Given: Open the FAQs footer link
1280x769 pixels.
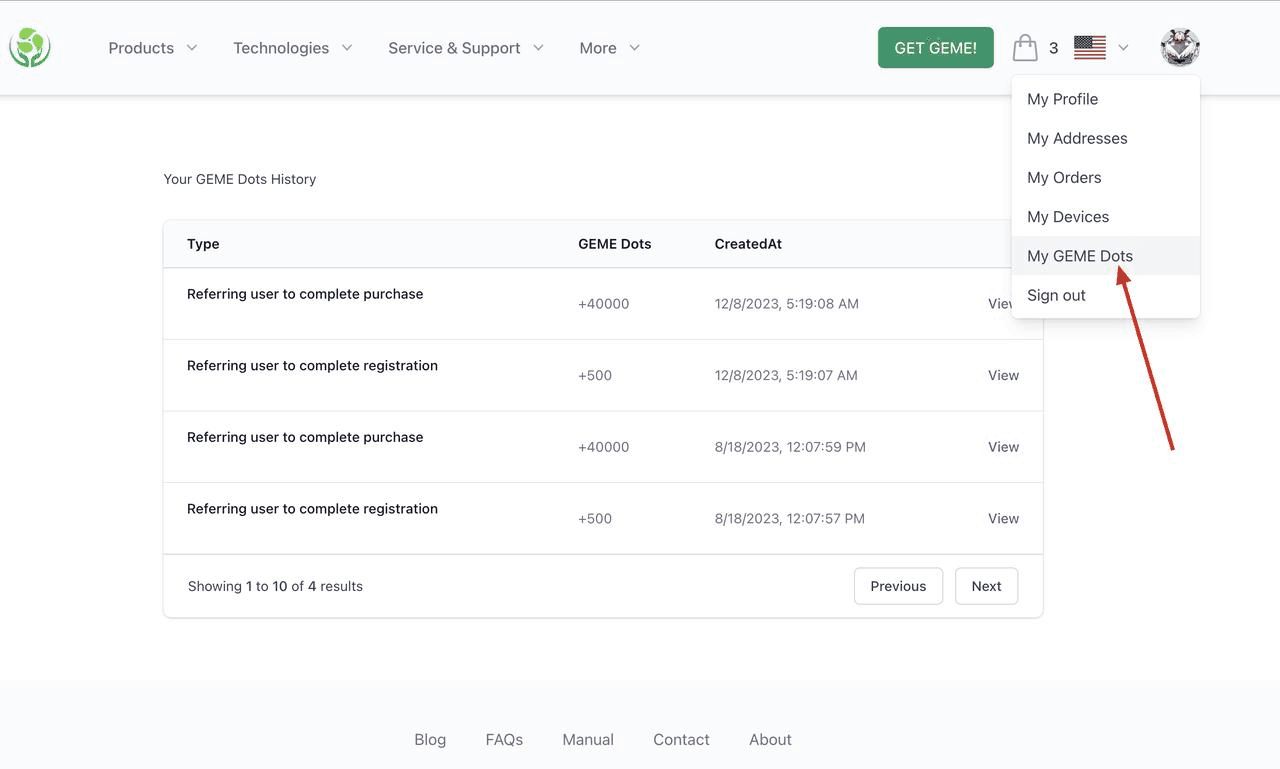Looking at the screenshot, I should [504, 740].
